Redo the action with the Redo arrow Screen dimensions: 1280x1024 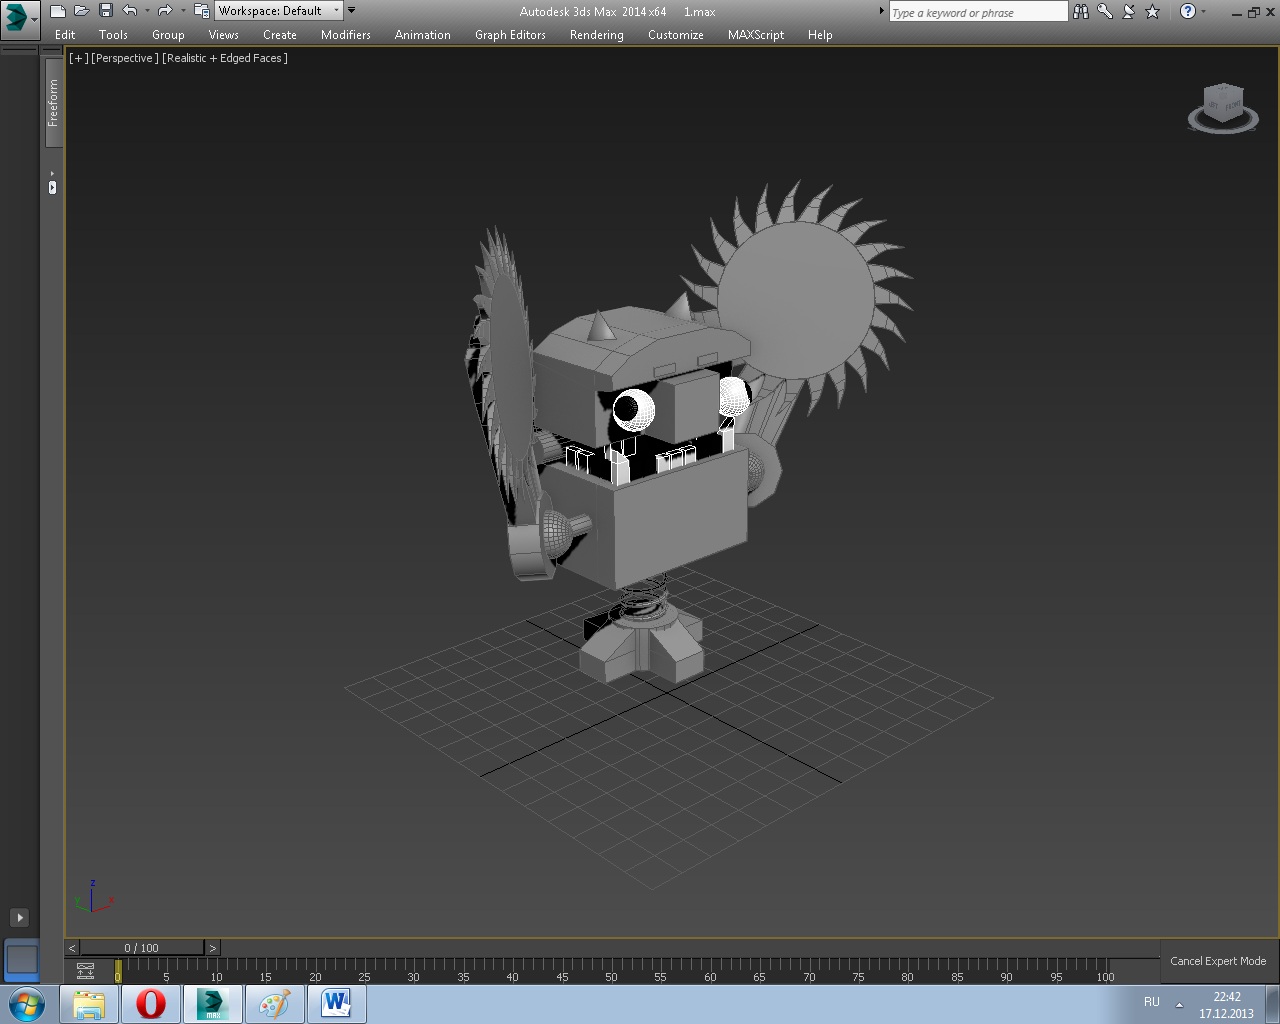tap(165, 11)
